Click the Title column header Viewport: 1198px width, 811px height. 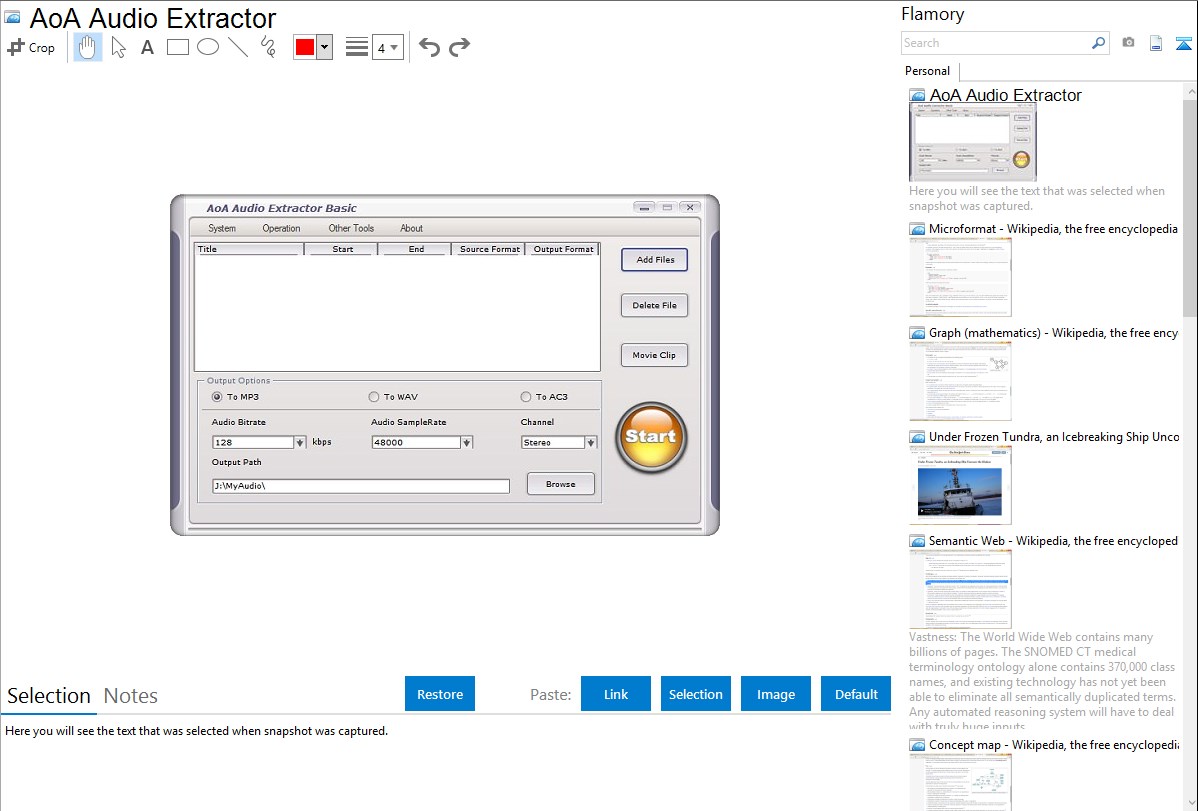point(249,249)
